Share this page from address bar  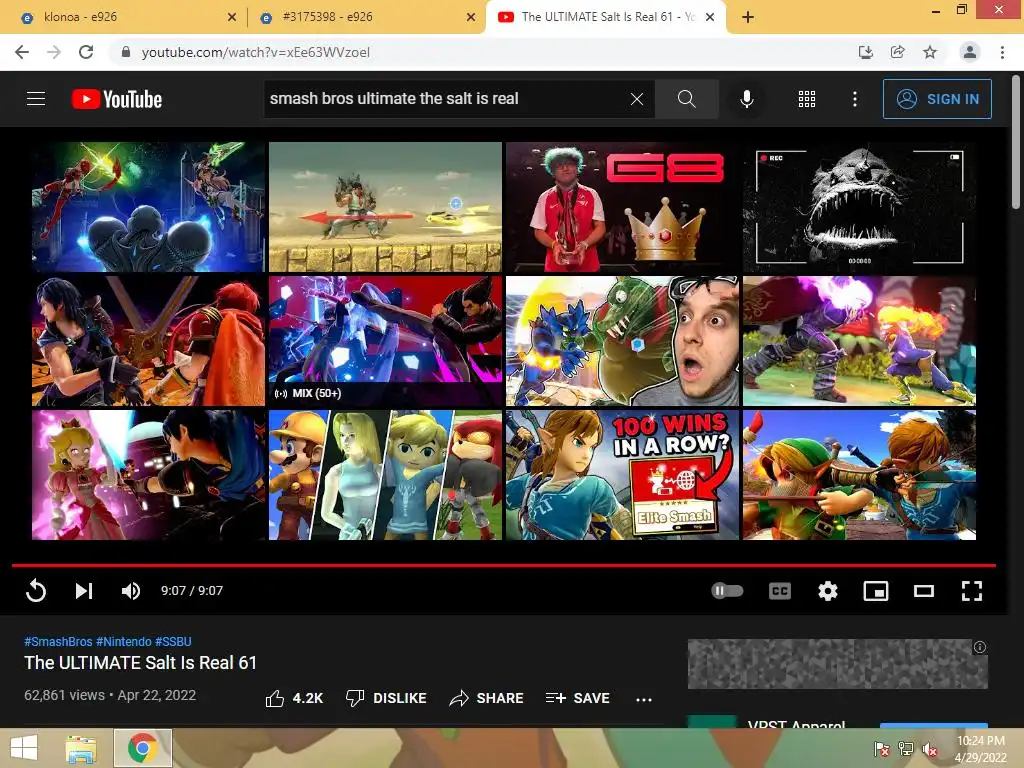click(897, 52)
